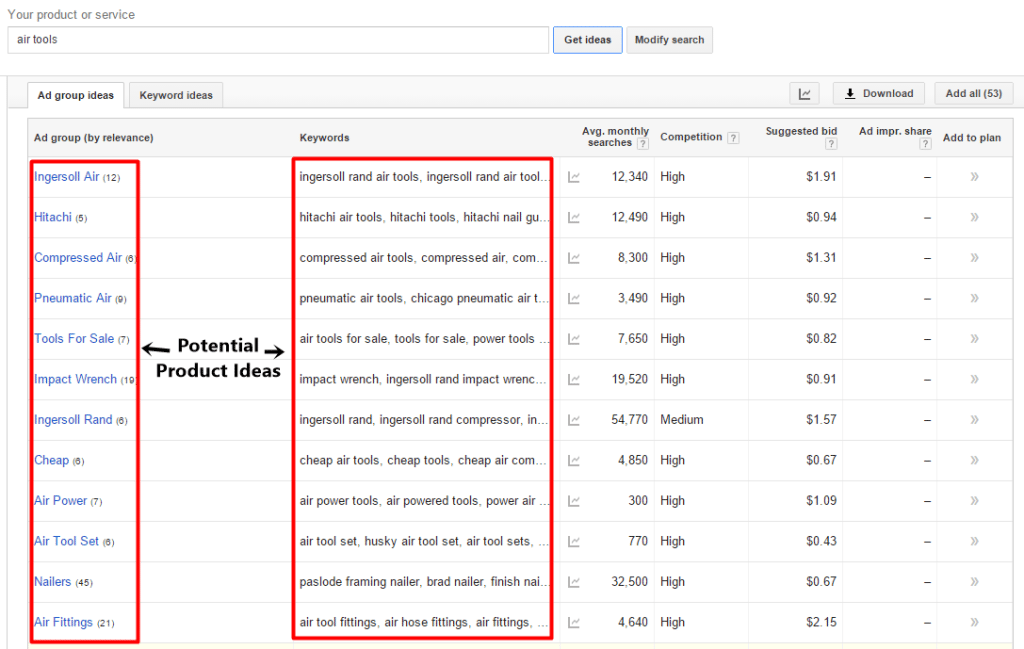Add Hitachi ad group to plan

click(x=974, y=217)
